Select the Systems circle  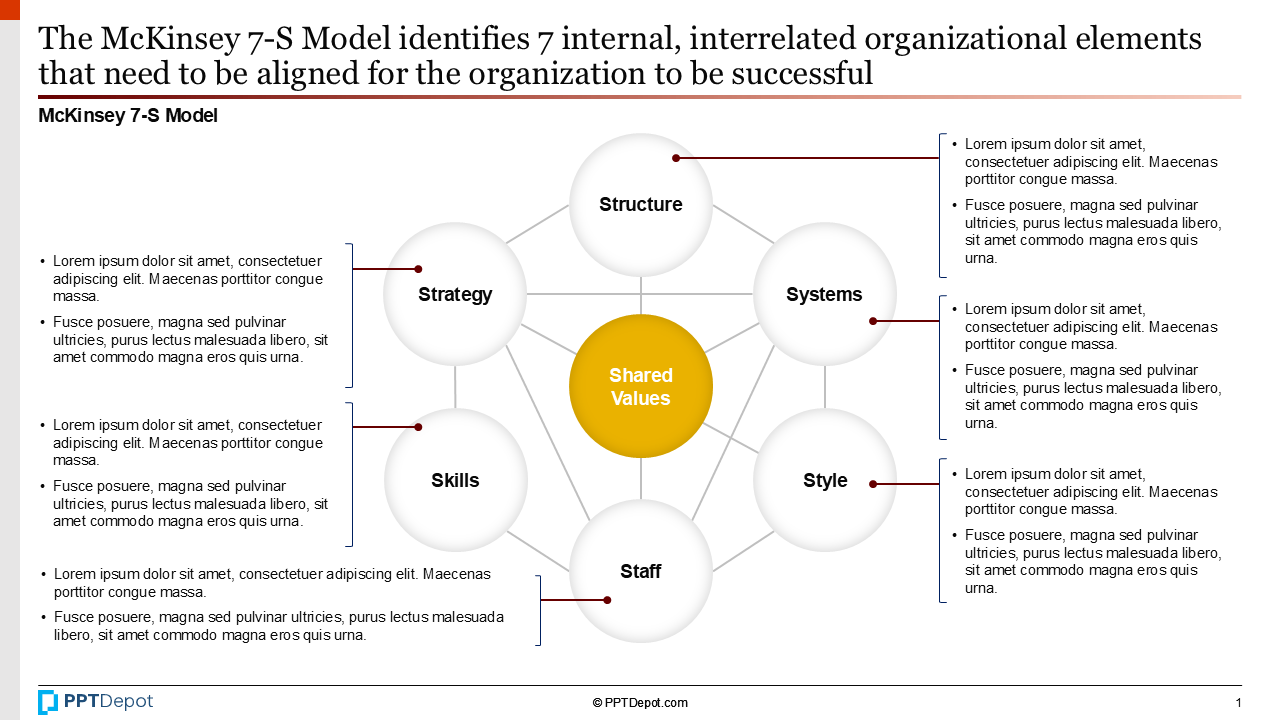pos(825,294)
